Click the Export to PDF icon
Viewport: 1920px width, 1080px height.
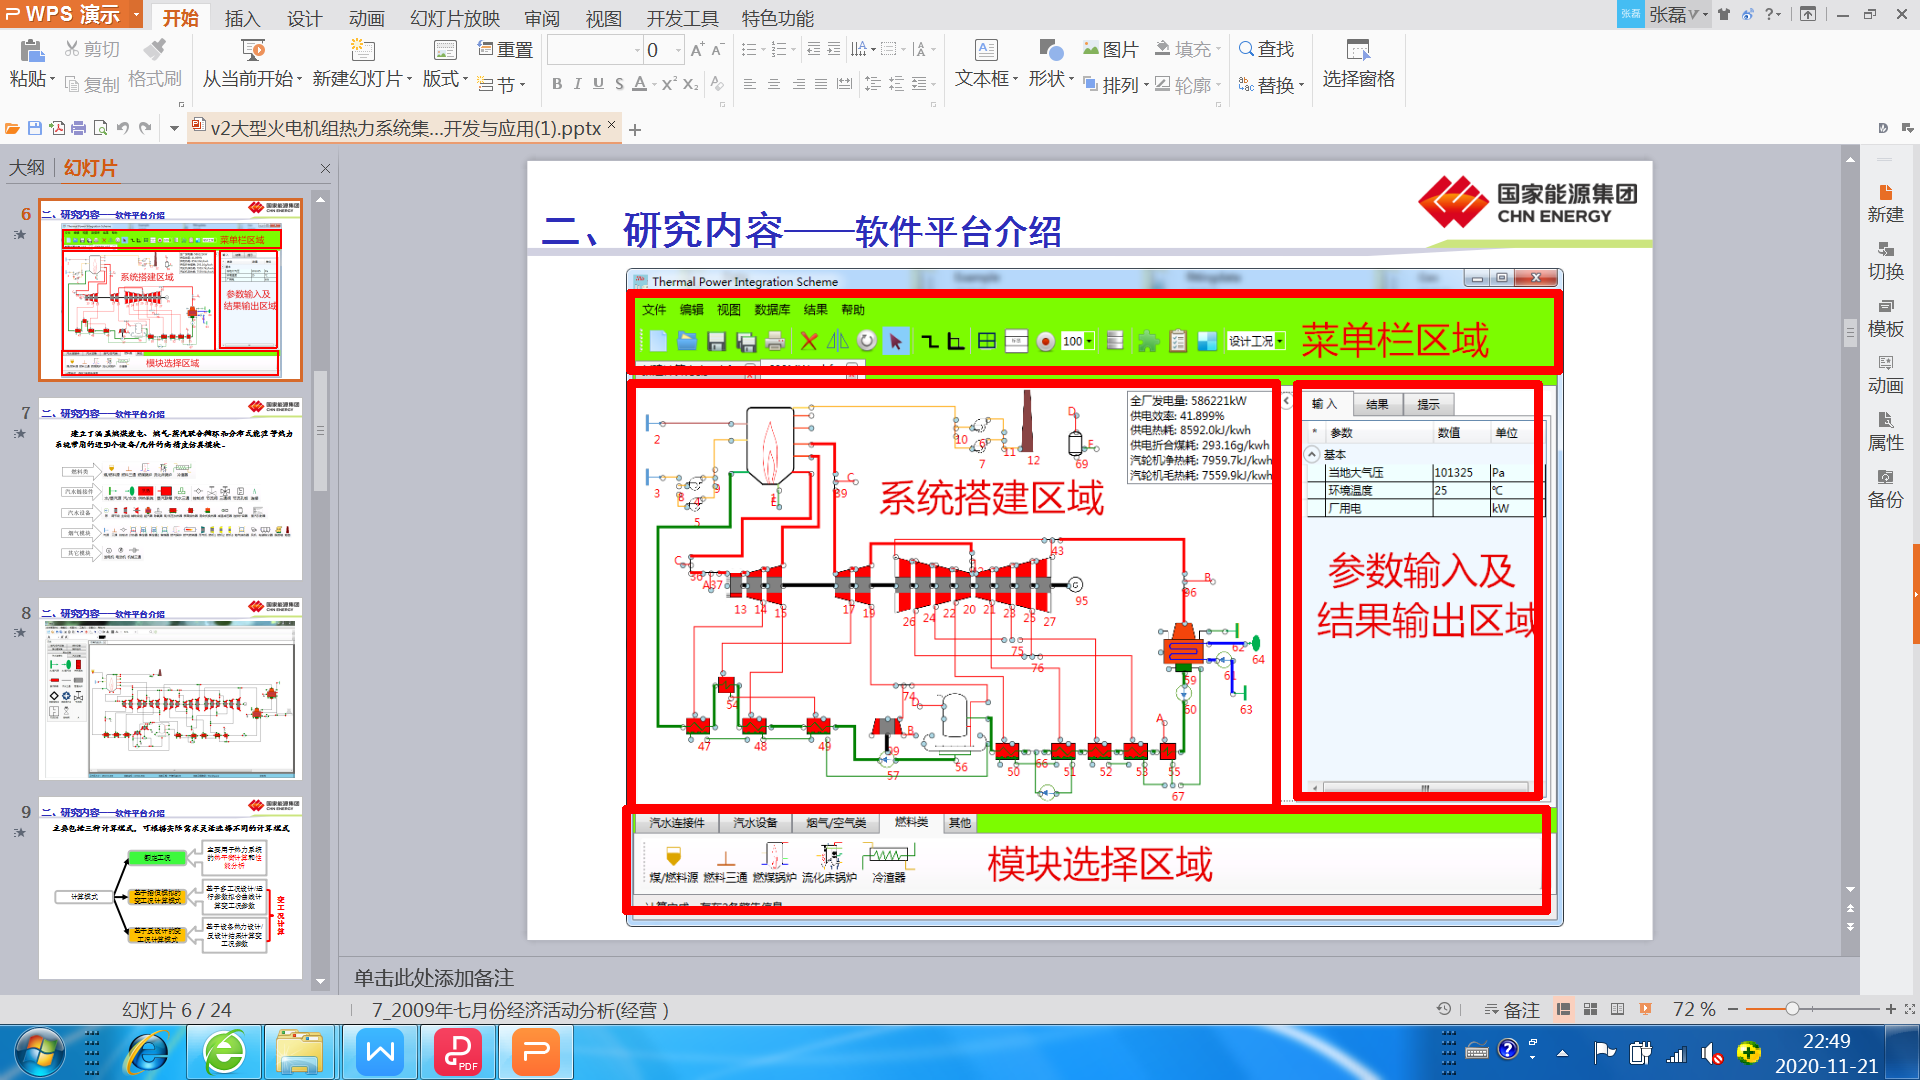[57, 128]
